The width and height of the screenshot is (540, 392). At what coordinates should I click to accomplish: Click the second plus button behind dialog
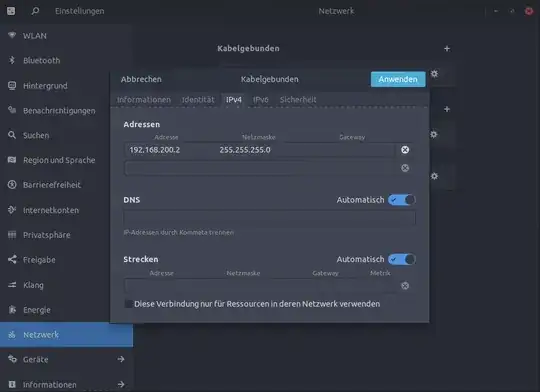tap(447, 109)
